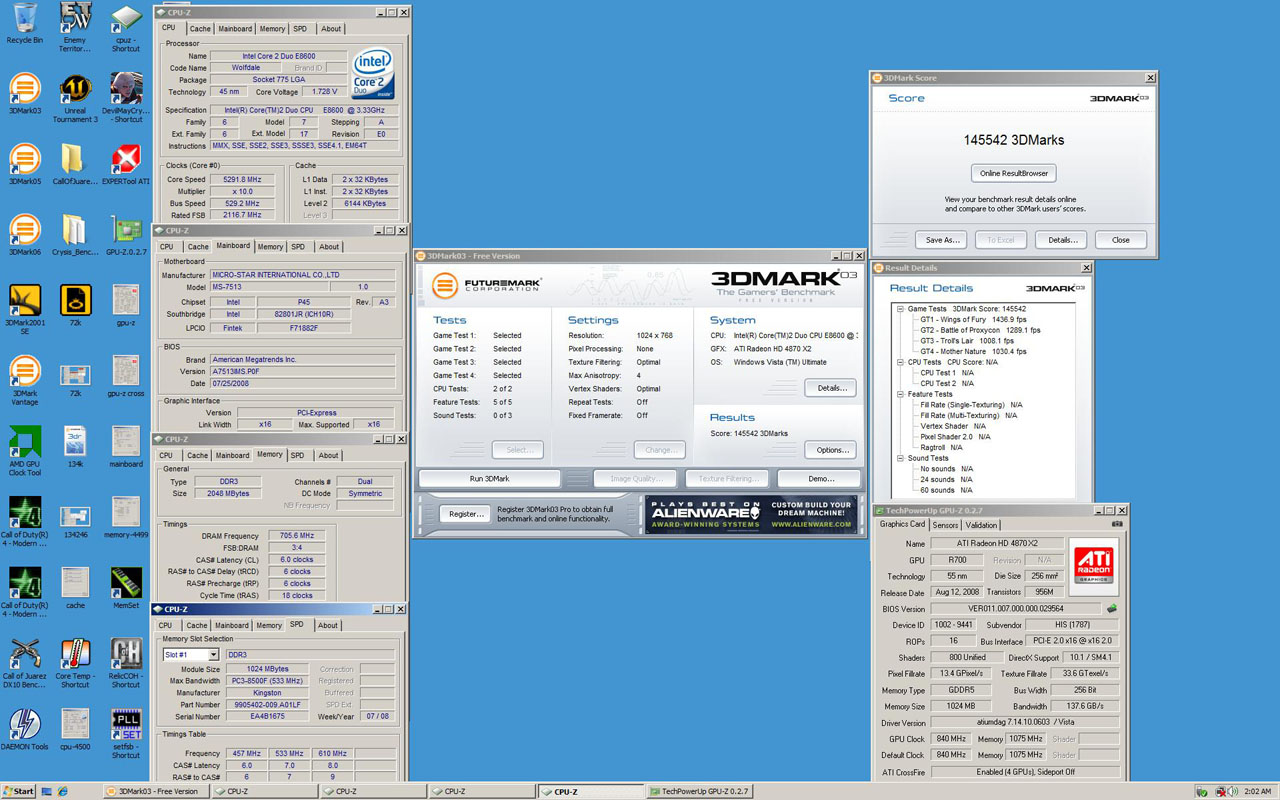This screenshot has width=1280, height=800.
Task: Open 3DMark05 desktop shortcut
Action: pos(24,165)
